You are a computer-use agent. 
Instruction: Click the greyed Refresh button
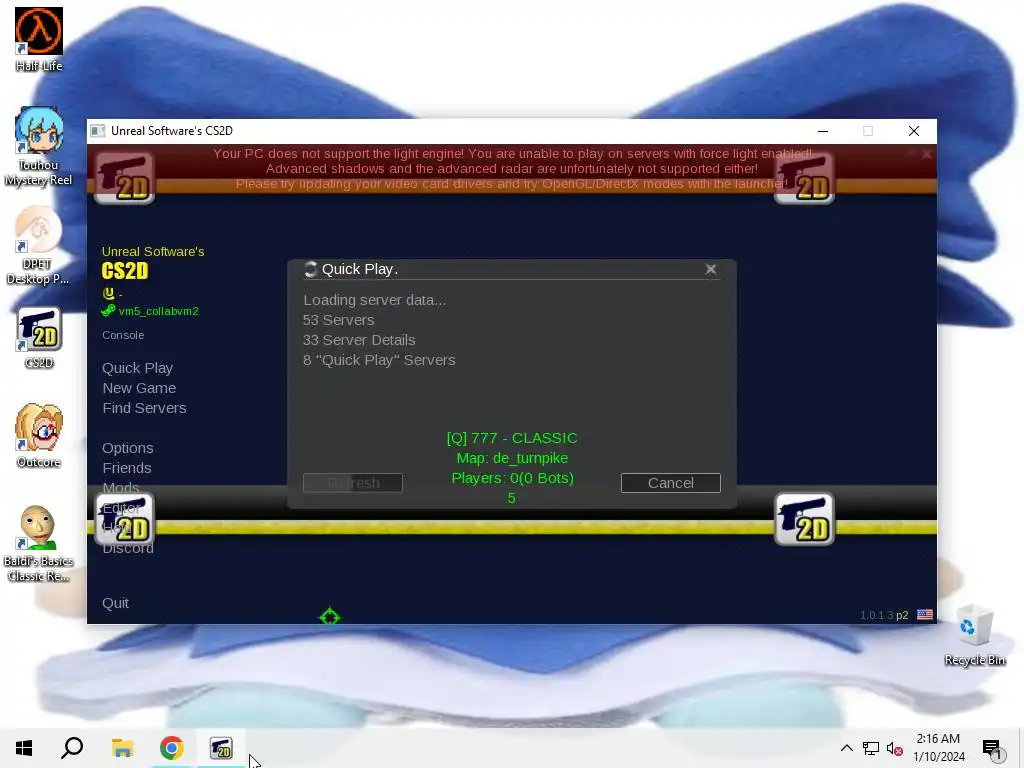pyautogui.click(x=353, y=483)
